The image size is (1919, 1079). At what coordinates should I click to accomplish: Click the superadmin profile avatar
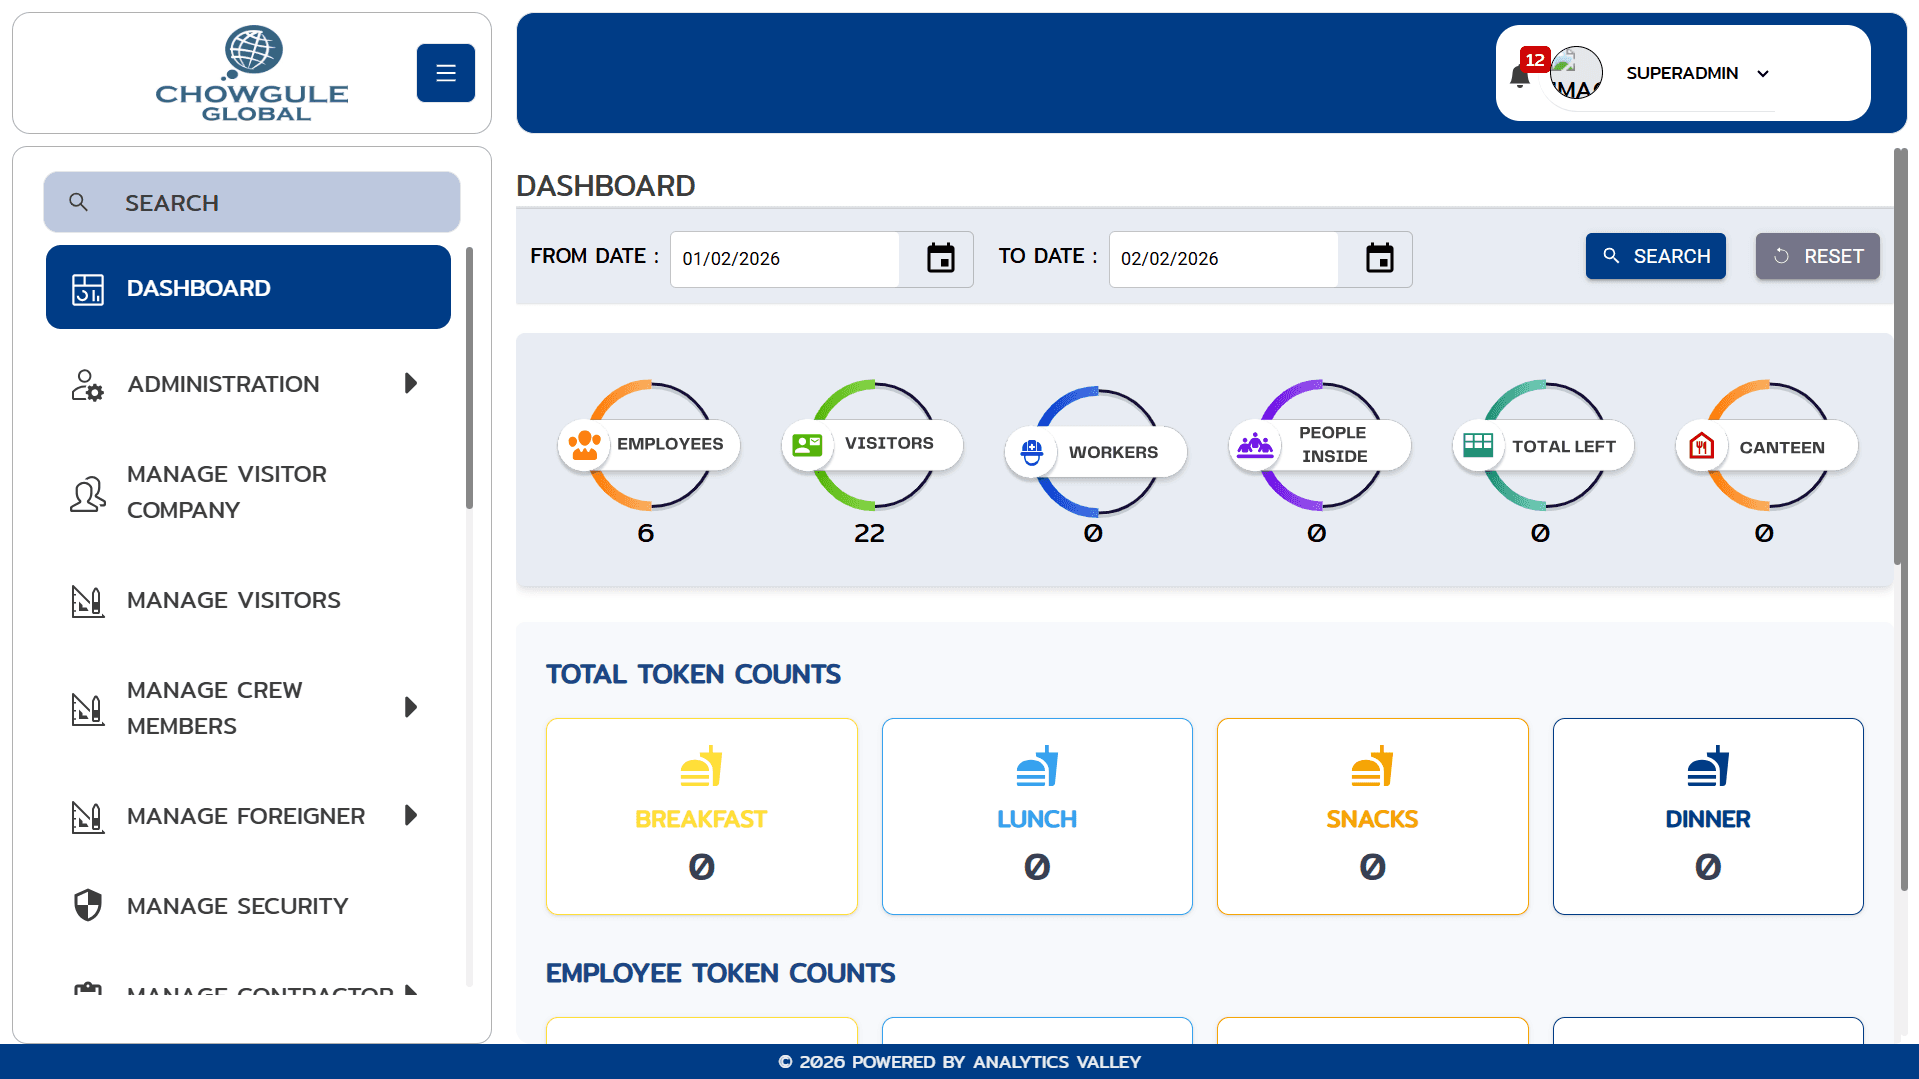pos(1577,73)
